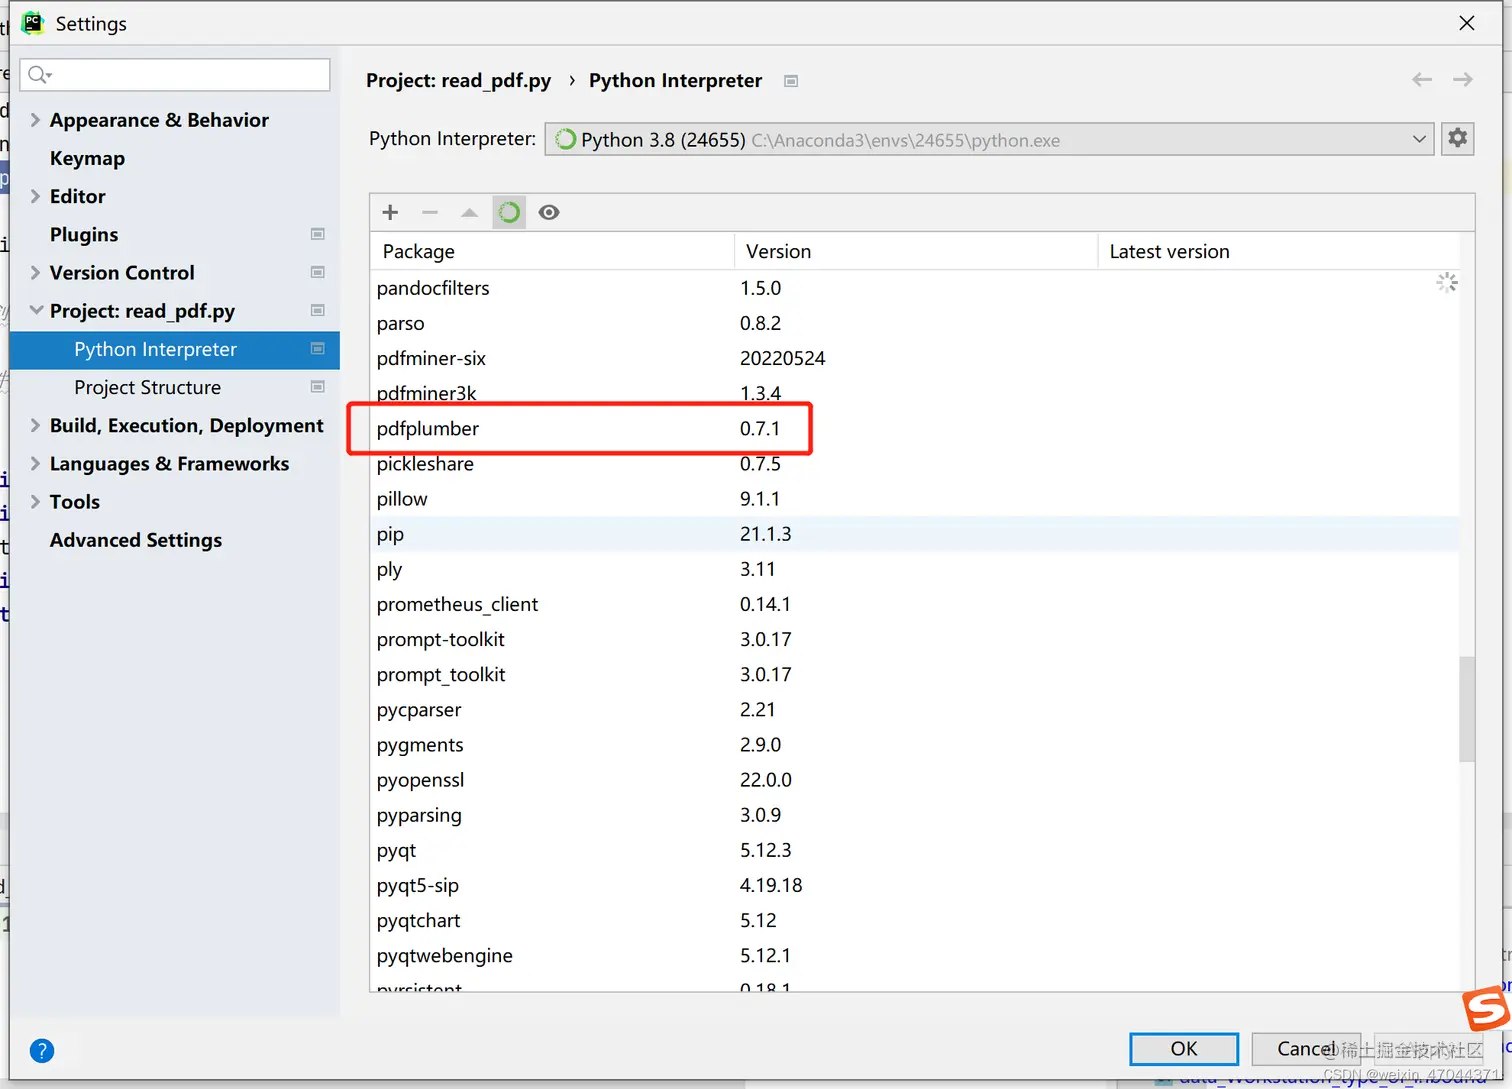Open Advanced Settings page

(136, 540)
